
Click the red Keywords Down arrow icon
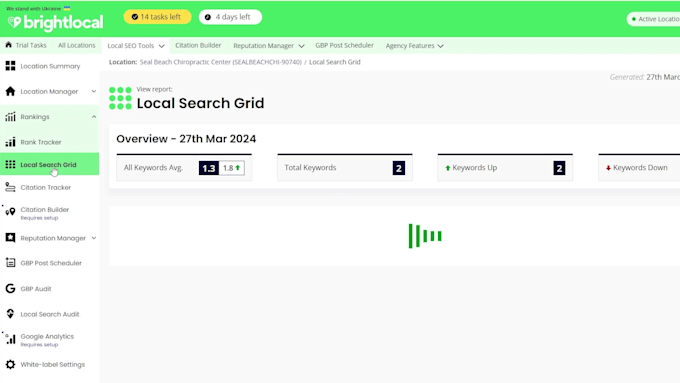(x=608, y=168)
